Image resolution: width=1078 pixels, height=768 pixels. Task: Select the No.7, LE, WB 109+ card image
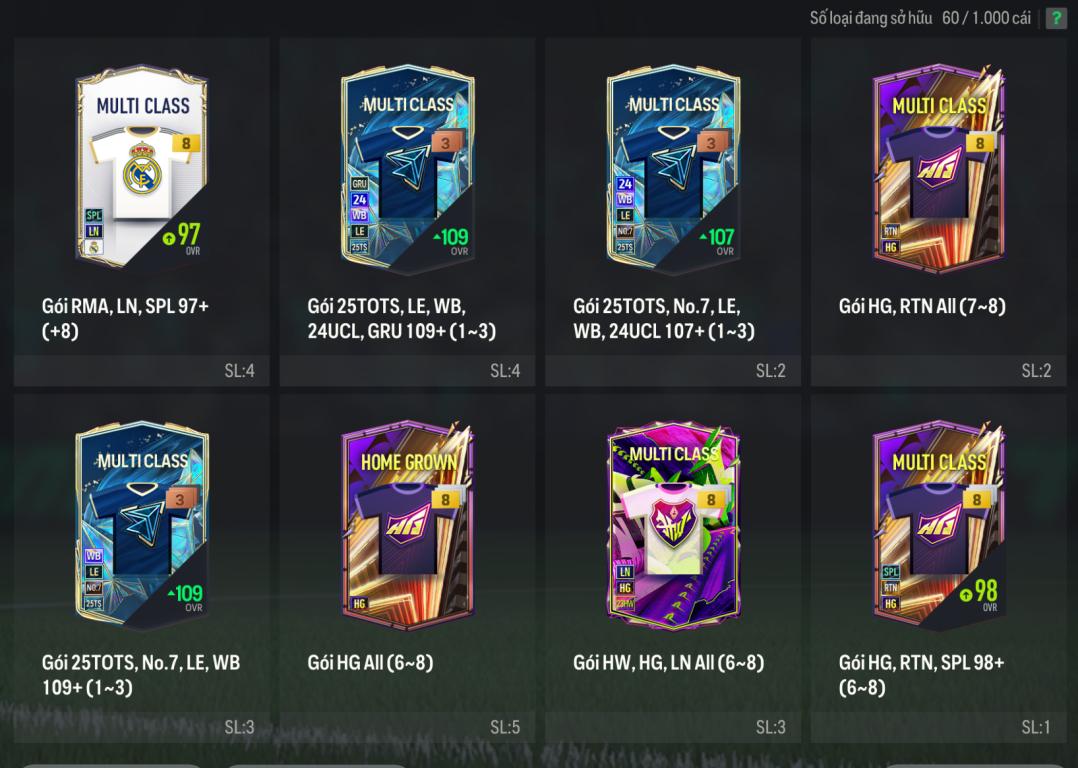142,525
